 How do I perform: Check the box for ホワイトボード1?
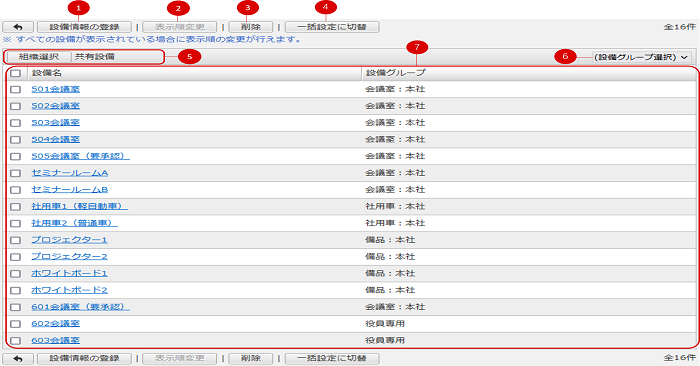tap(16, 274)
